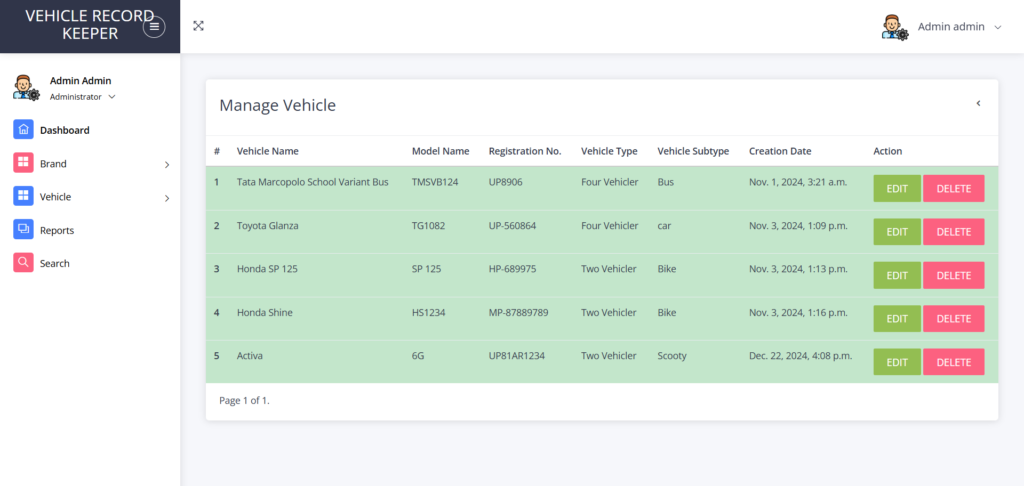
Task: Edit the Activa vehicle row
Action: coord(897,362)
